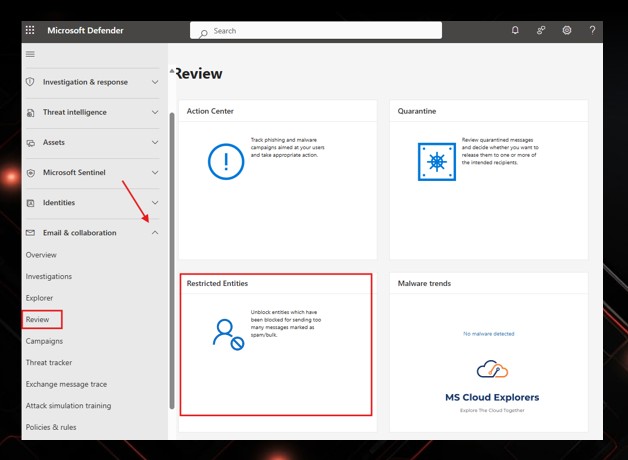Click the MS Cloud Explorers cloud logo

(492, 369)
